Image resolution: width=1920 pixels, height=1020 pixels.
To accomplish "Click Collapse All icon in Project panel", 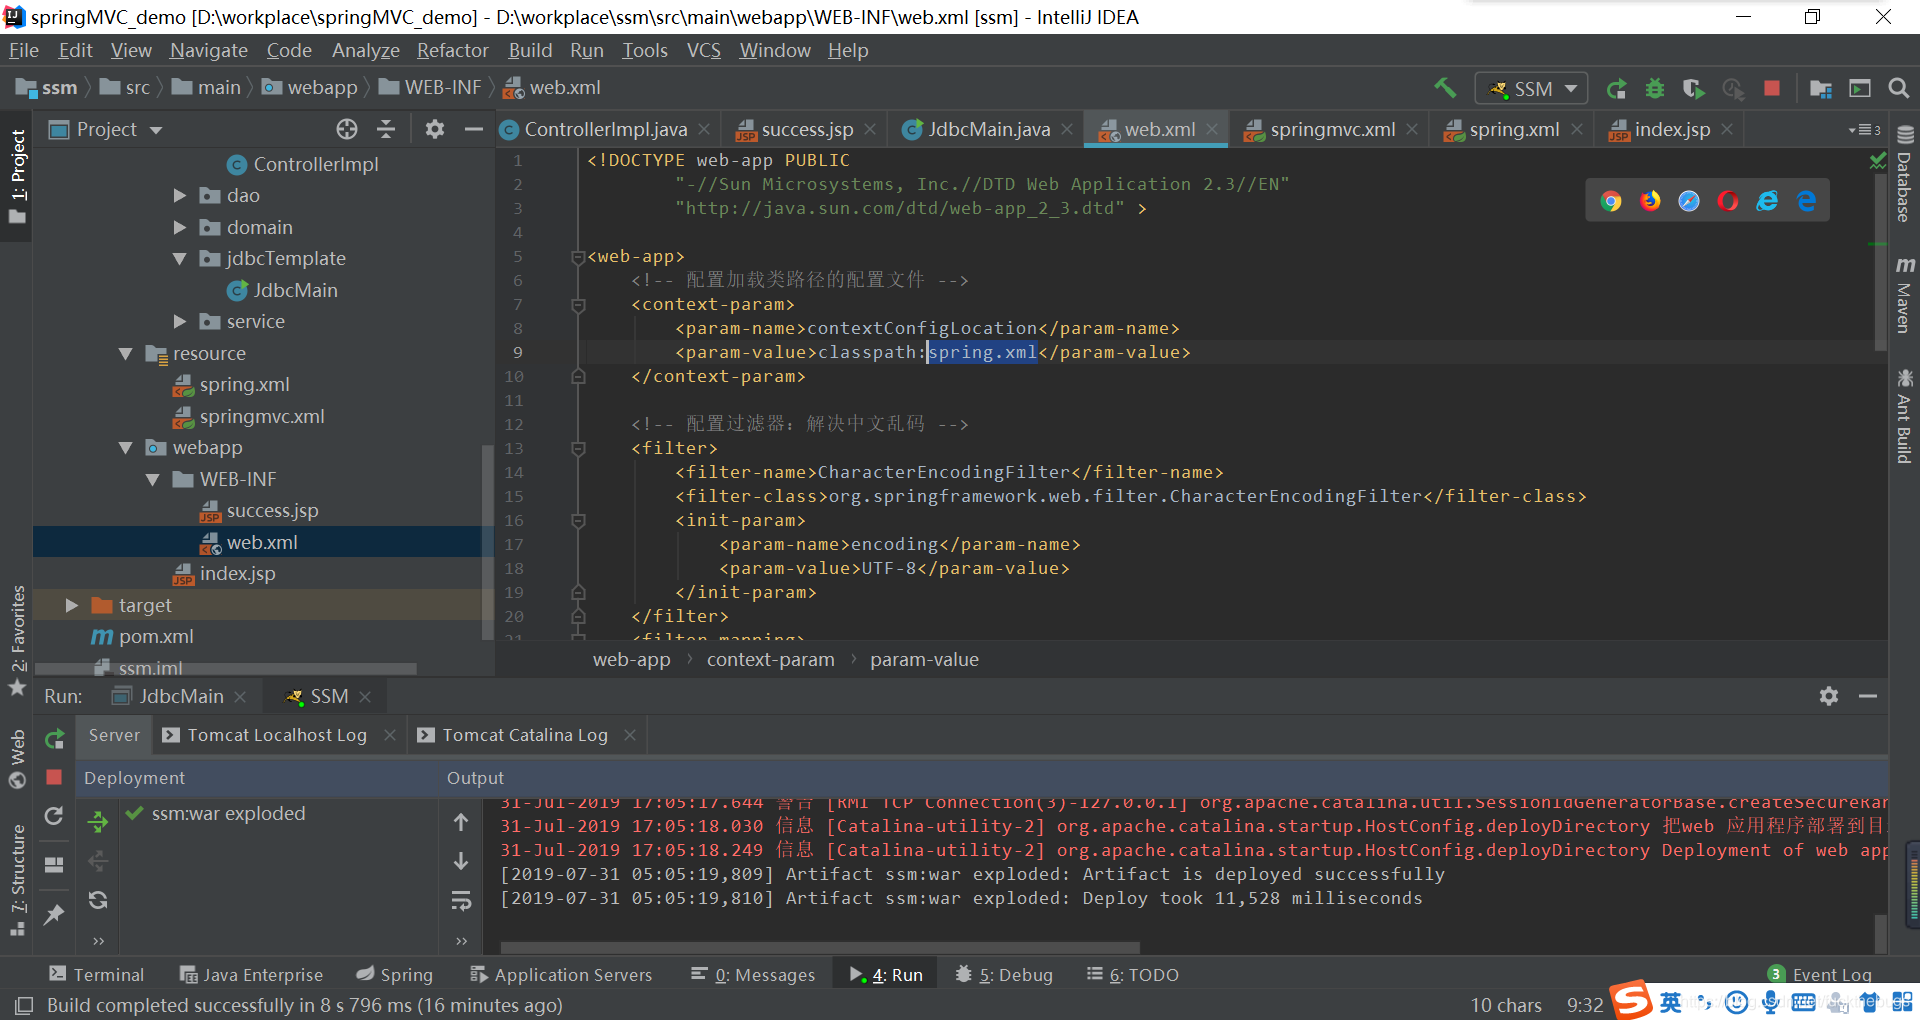I will [x=386, y=129].
